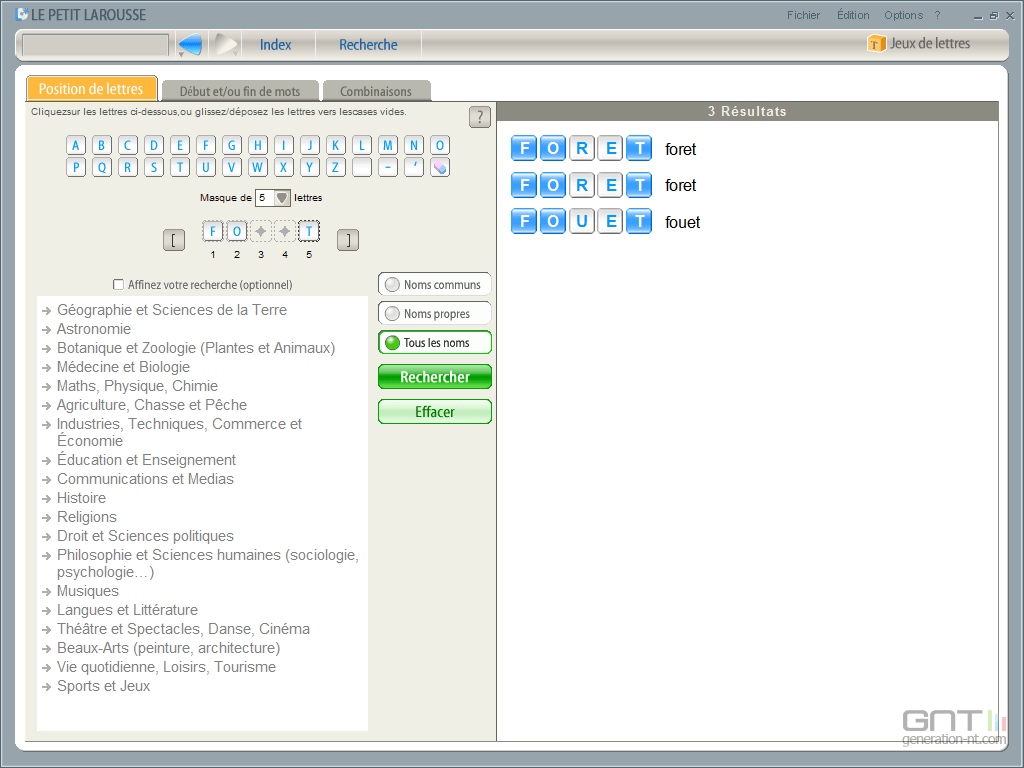Choose the letter G tile
1024x768 pixels.
coord(232,145)
